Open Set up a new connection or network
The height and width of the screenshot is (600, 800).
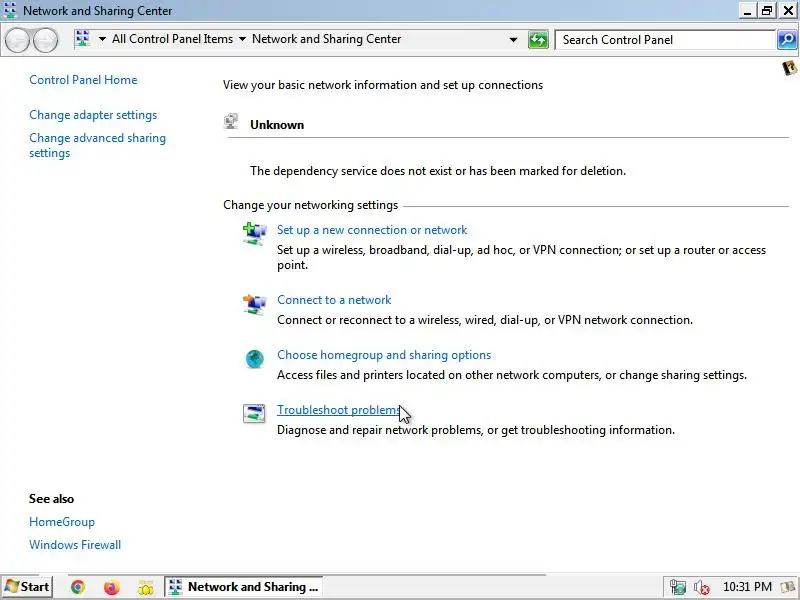[372, 230]
